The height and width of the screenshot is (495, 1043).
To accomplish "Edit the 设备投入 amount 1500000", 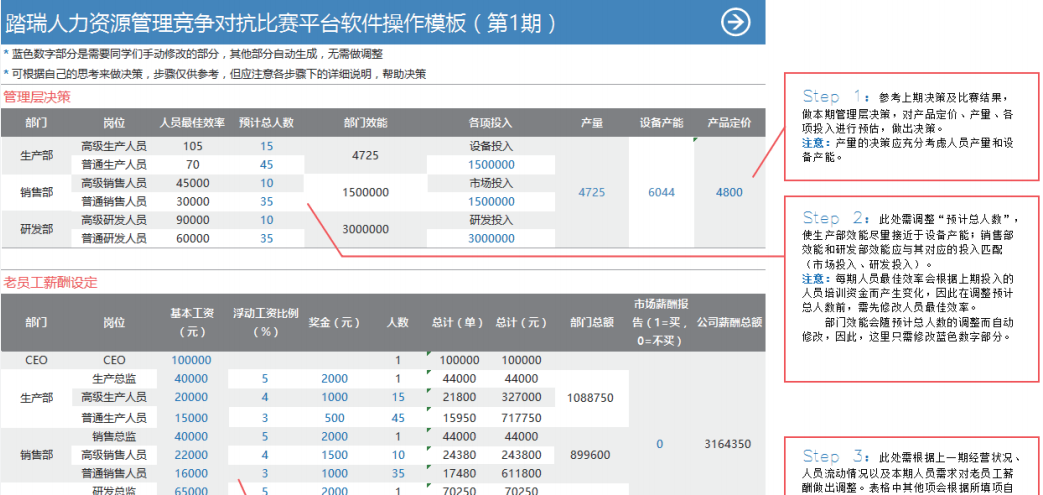I will pyautogui.click(x=491, y=165).
